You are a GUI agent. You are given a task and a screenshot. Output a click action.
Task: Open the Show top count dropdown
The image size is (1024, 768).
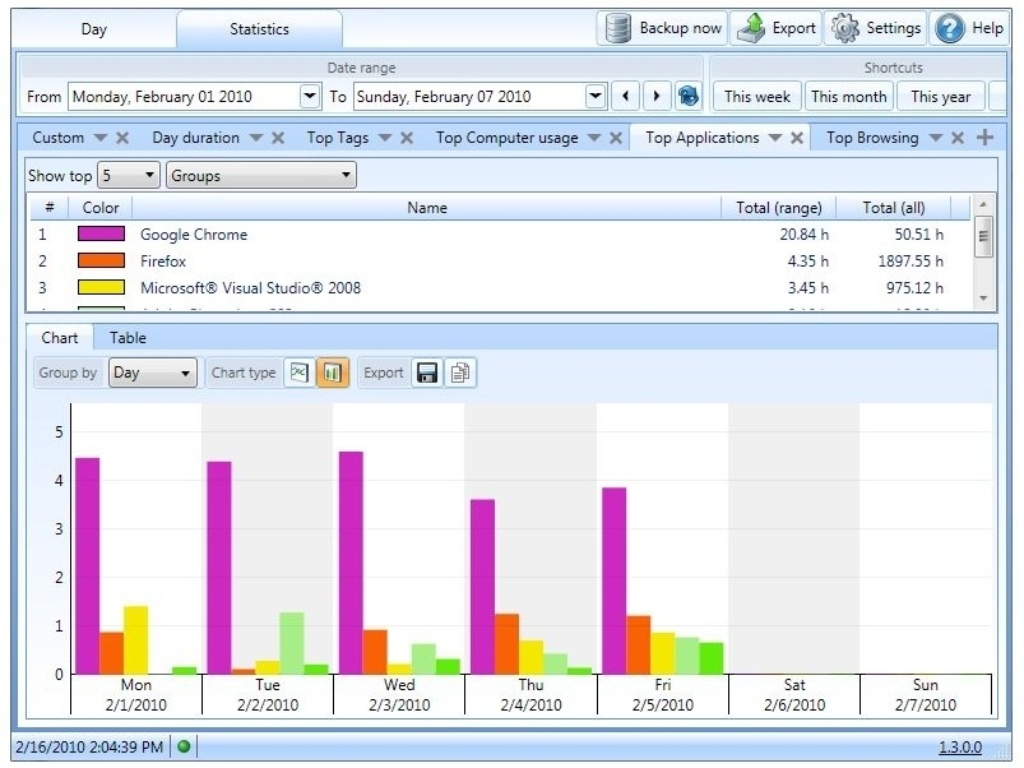[x=129, y=176]
